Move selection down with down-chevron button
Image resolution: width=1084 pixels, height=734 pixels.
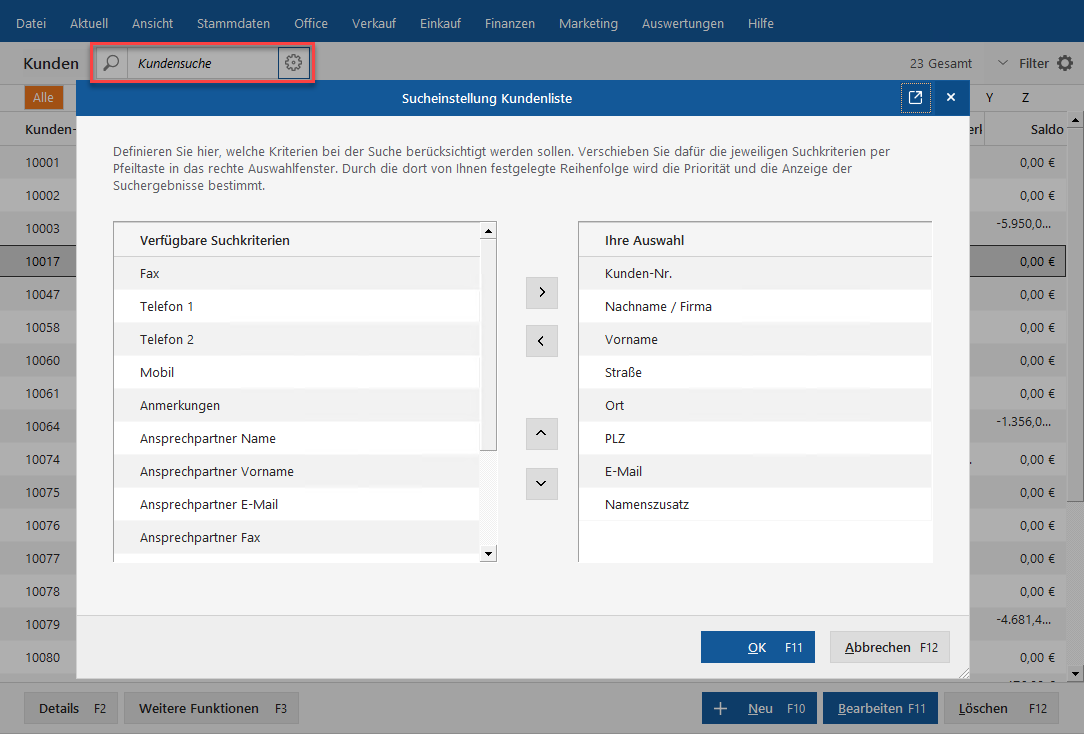(541, 483)
